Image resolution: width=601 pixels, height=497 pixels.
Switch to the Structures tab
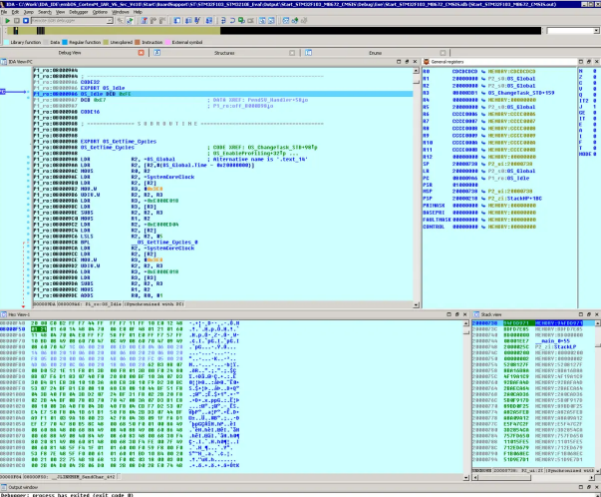tap(224, 53)
